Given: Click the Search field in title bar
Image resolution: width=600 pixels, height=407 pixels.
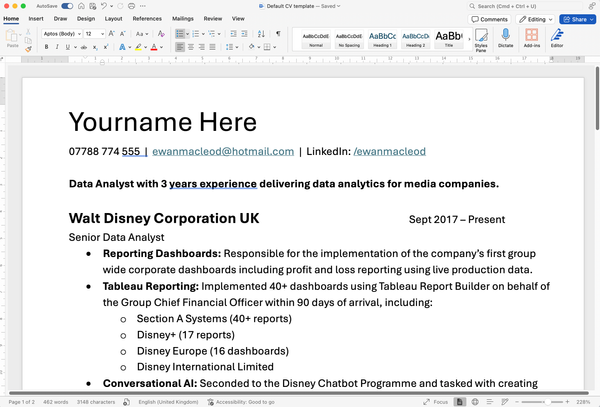Looking at the screenshot, I should point(524,6).
